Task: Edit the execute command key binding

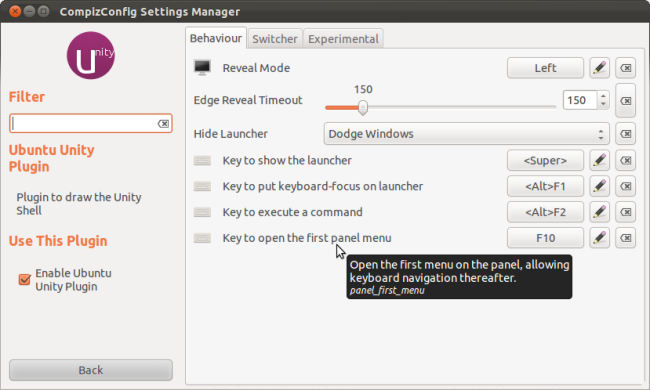Action: coord(599,212)
